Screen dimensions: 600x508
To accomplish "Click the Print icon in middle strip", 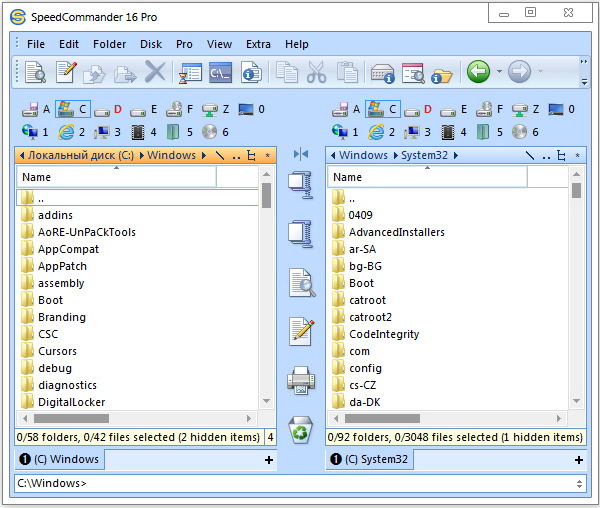I will pos(301,380).
